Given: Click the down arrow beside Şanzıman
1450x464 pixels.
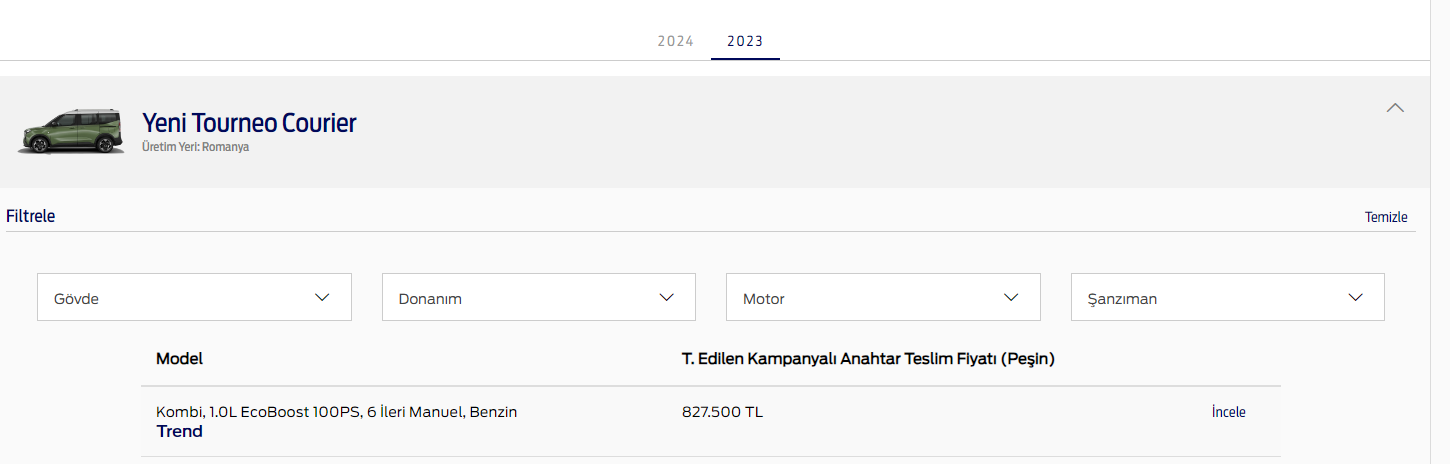Looking at the screenshot, I should click(x=1356, y=297).
